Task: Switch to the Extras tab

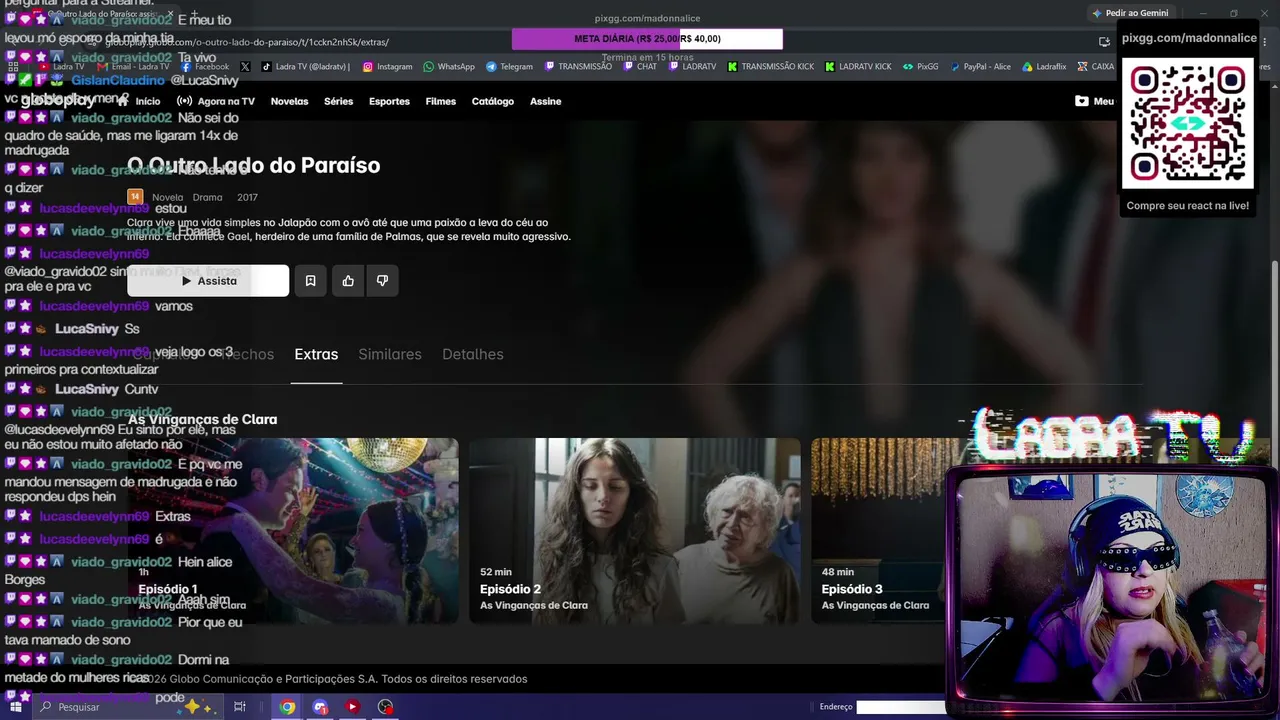Action: coord(316,354)
